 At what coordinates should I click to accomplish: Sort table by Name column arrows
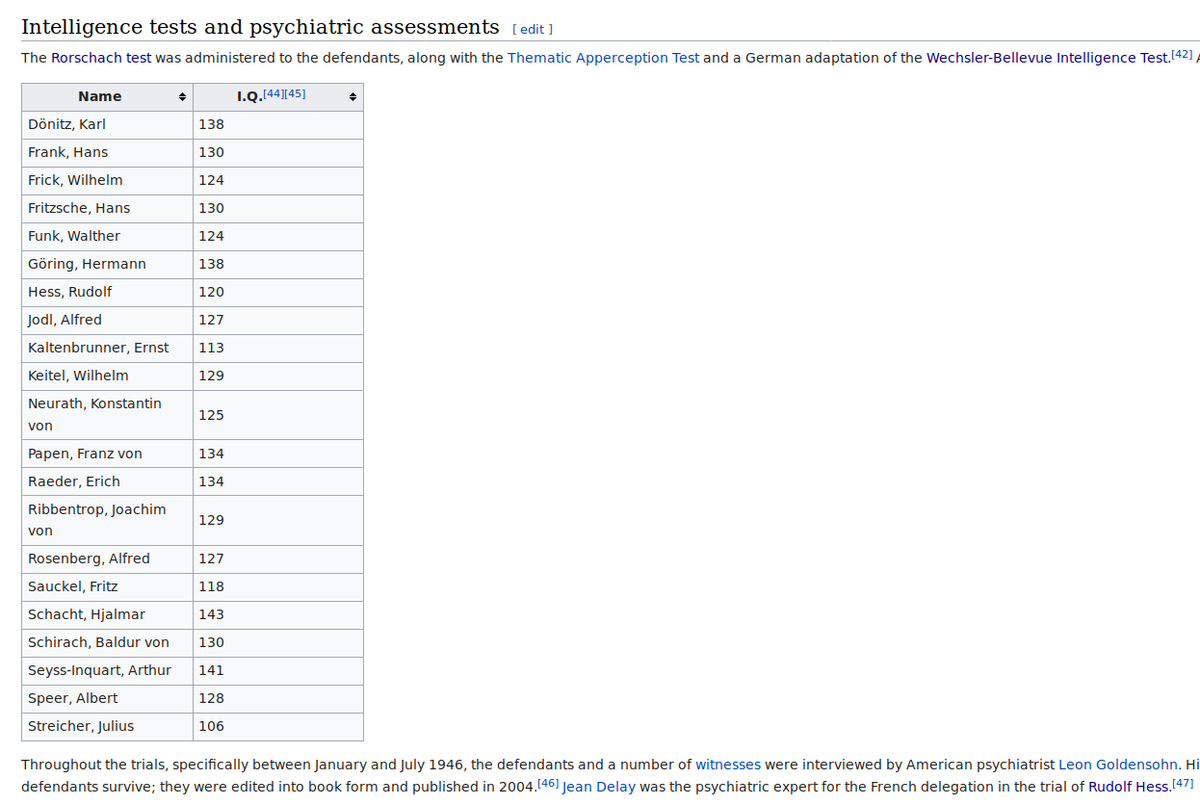click(182, 97)
